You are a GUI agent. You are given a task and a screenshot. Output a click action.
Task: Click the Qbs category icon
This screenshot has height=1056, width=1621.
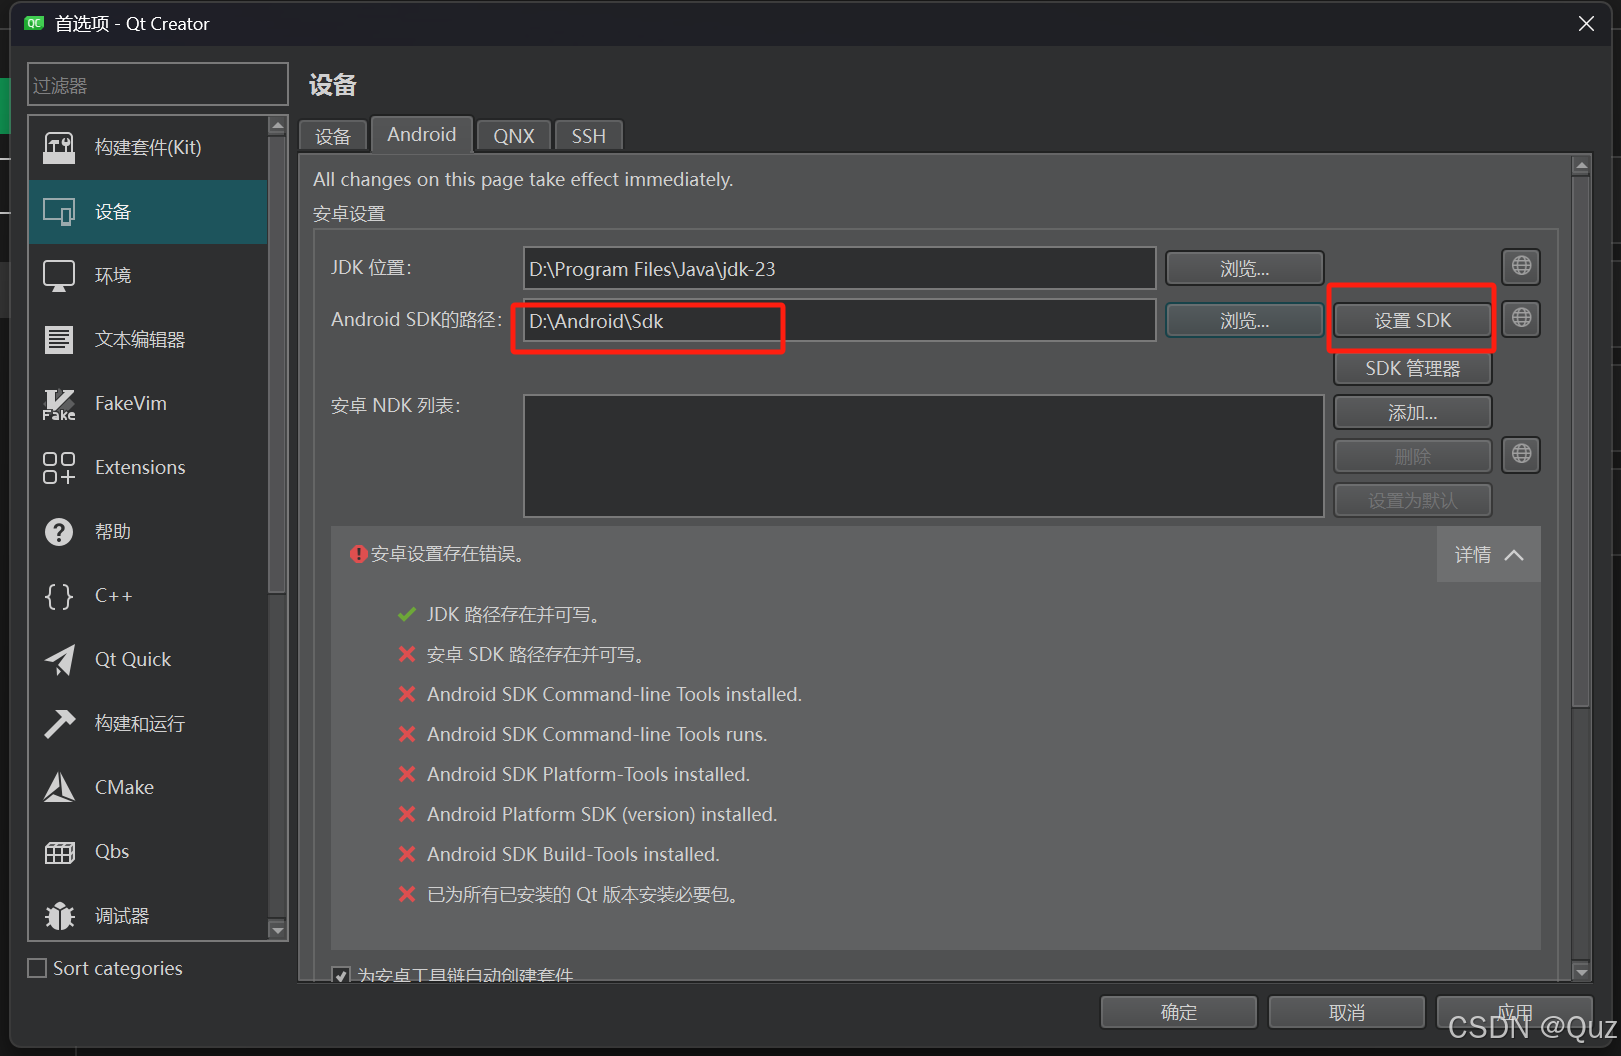59,852
